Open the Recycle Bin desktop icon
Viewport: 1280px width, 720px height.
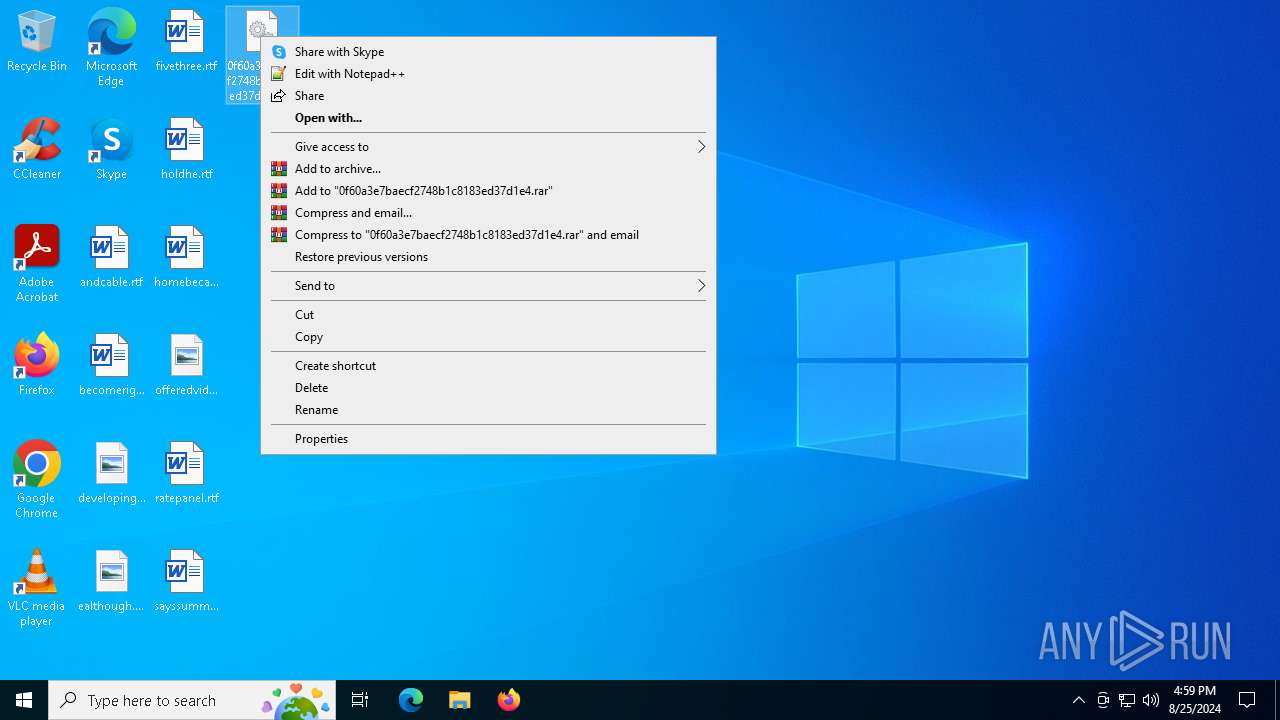pyautogui.click(x=37, y=42)
